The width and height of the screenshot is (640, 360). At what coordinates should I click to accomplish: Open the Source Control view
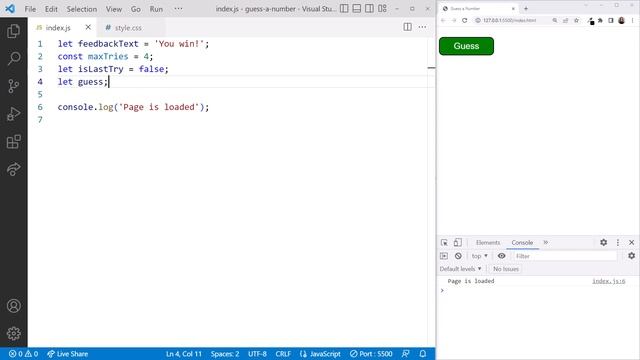(13, 86)
